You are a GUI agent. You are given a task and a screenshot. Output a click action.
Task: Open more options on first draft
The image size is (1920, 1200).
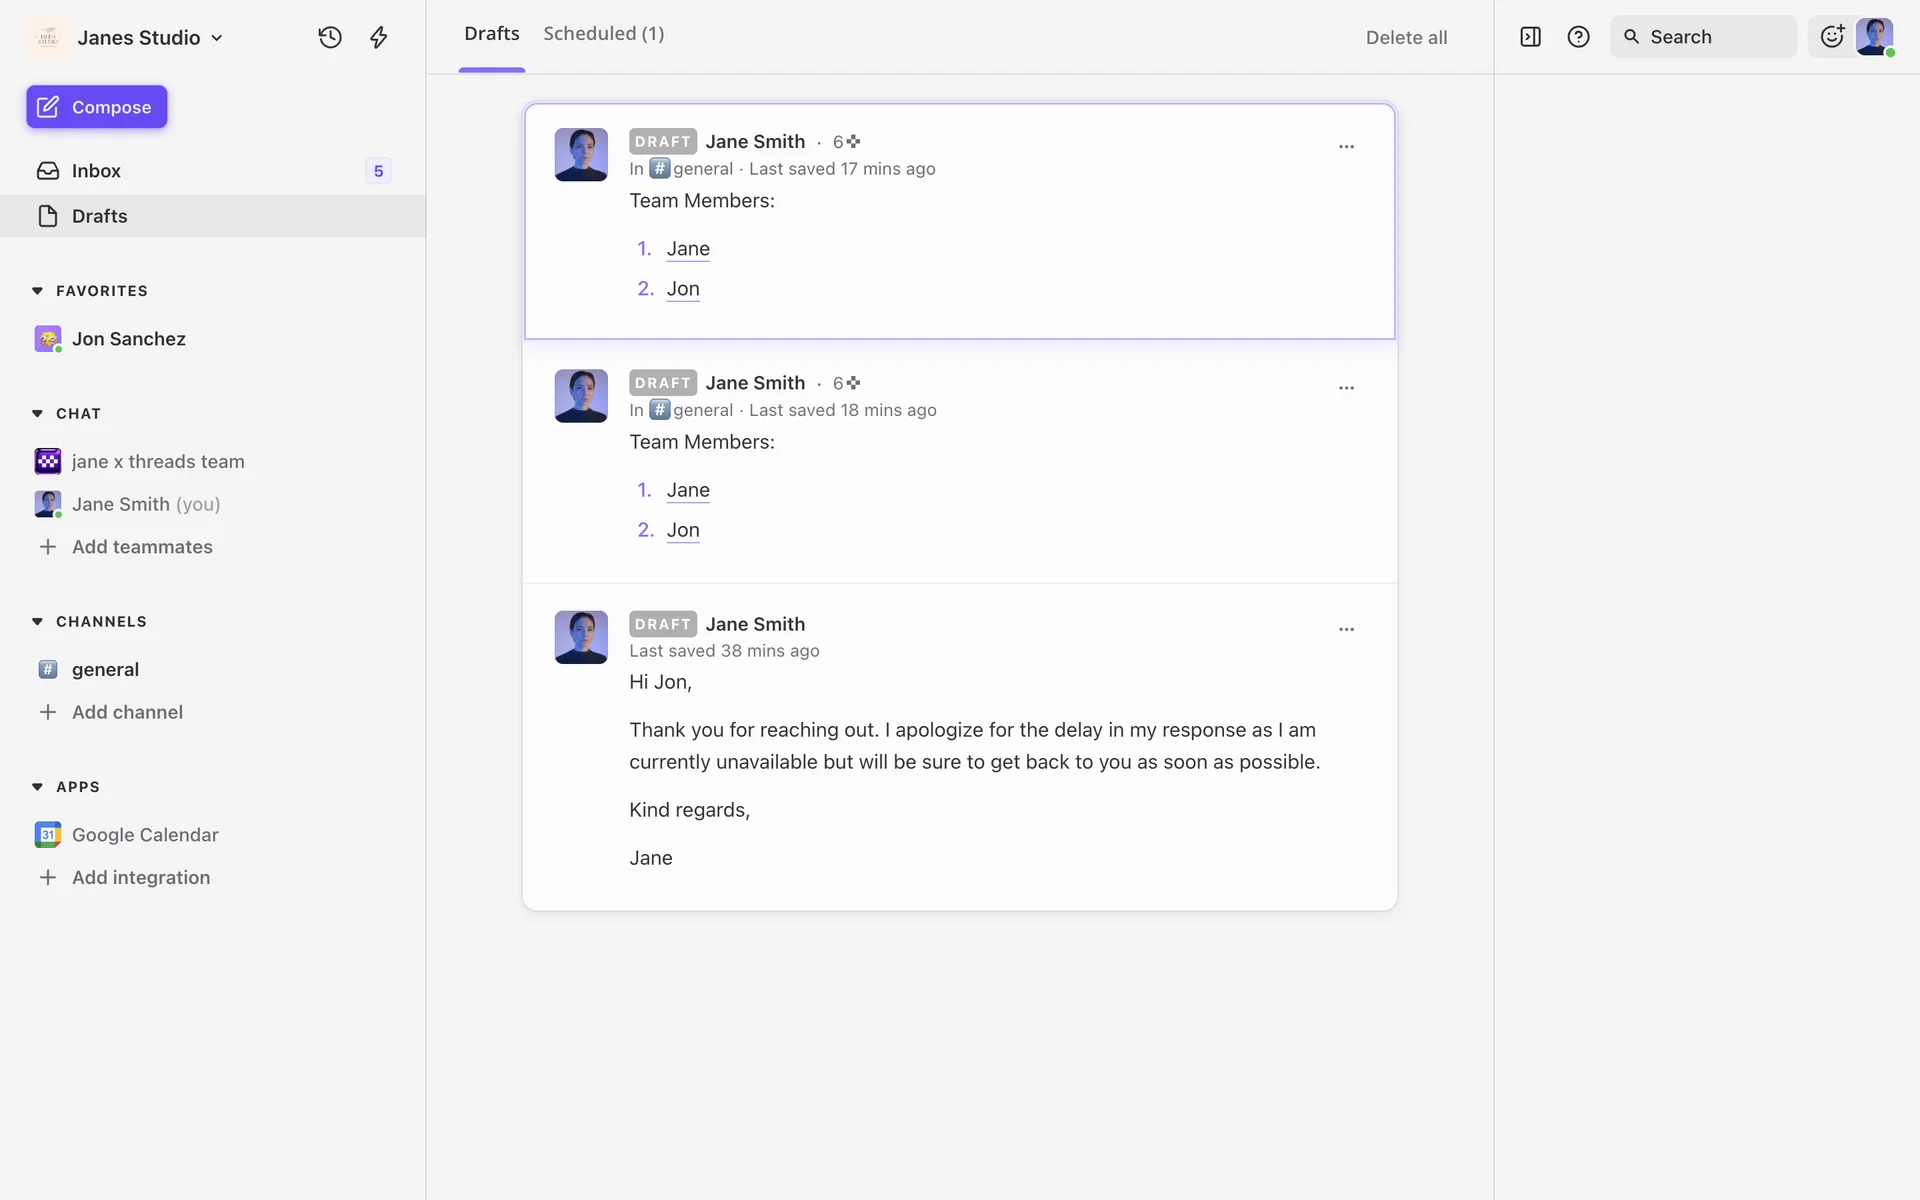[1346, 147]
